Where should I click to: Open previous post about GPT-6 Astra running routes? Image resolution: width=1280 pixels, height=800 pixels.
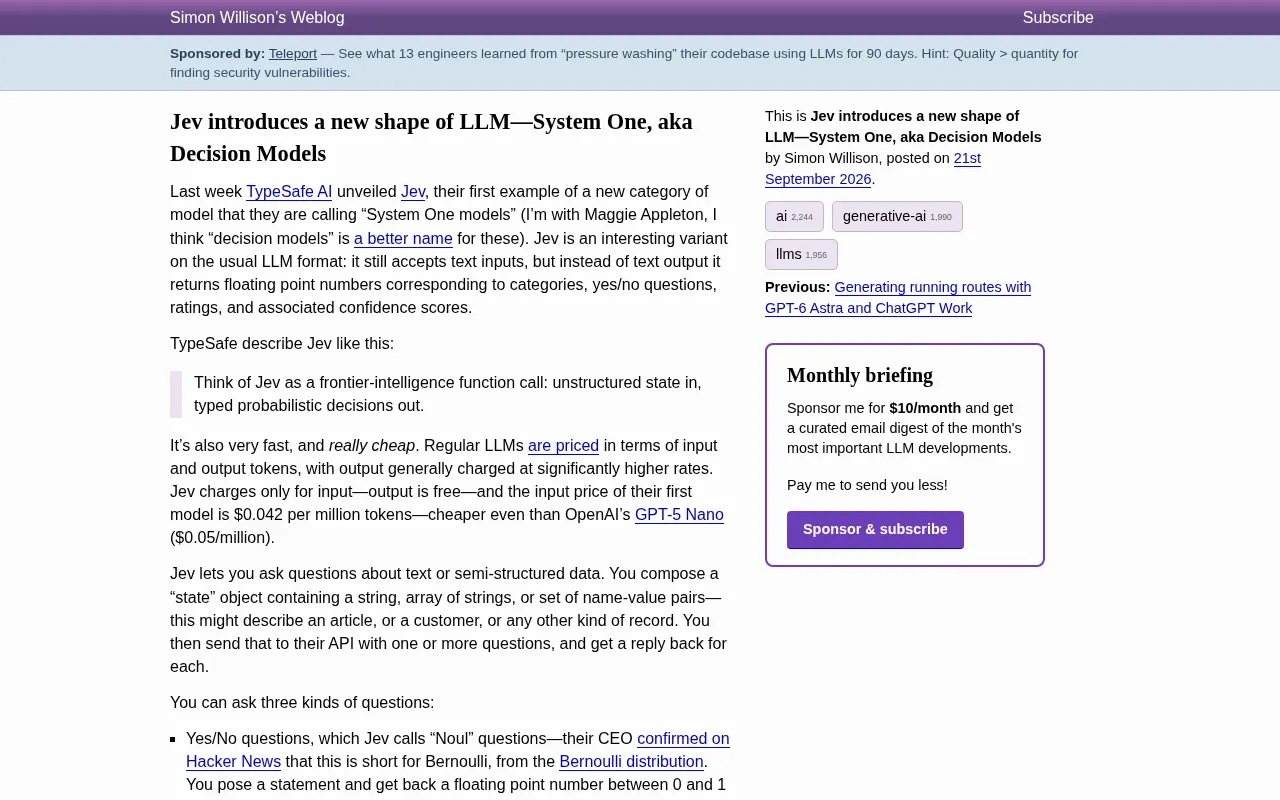(898, 297)
